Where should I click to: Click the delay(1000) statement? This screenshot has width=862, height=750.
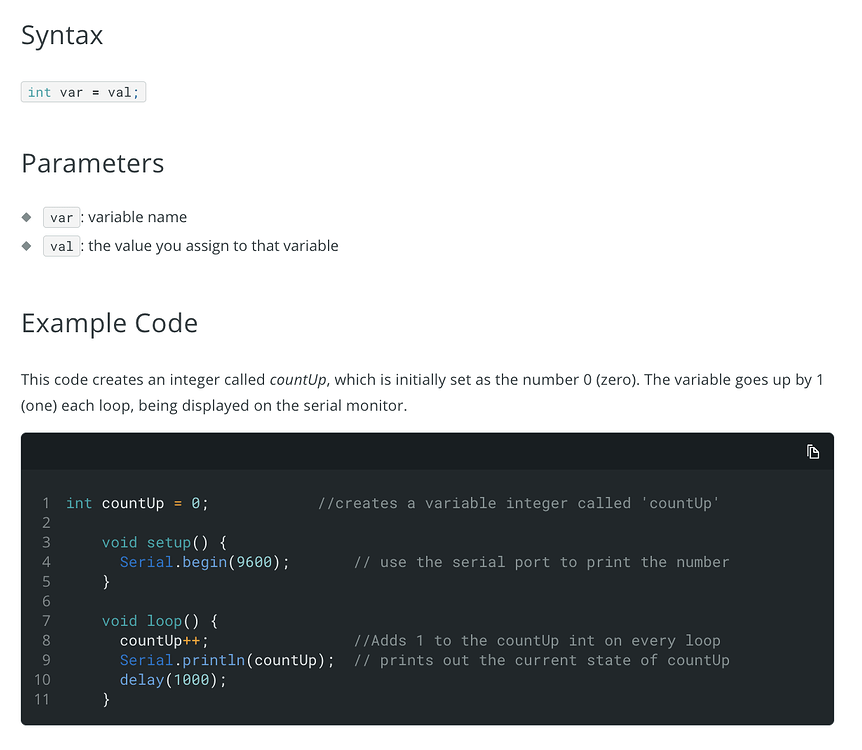(x=173, y=680)
